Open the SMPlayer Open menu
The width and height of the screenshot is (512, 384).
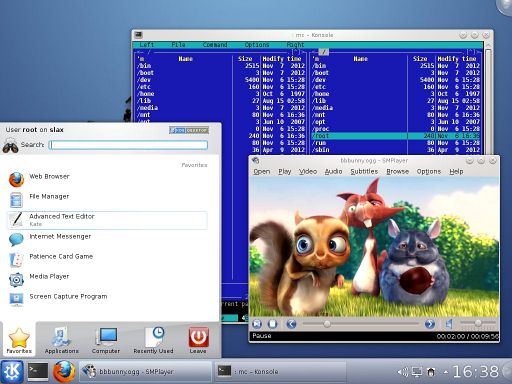[x=262, y=171]
